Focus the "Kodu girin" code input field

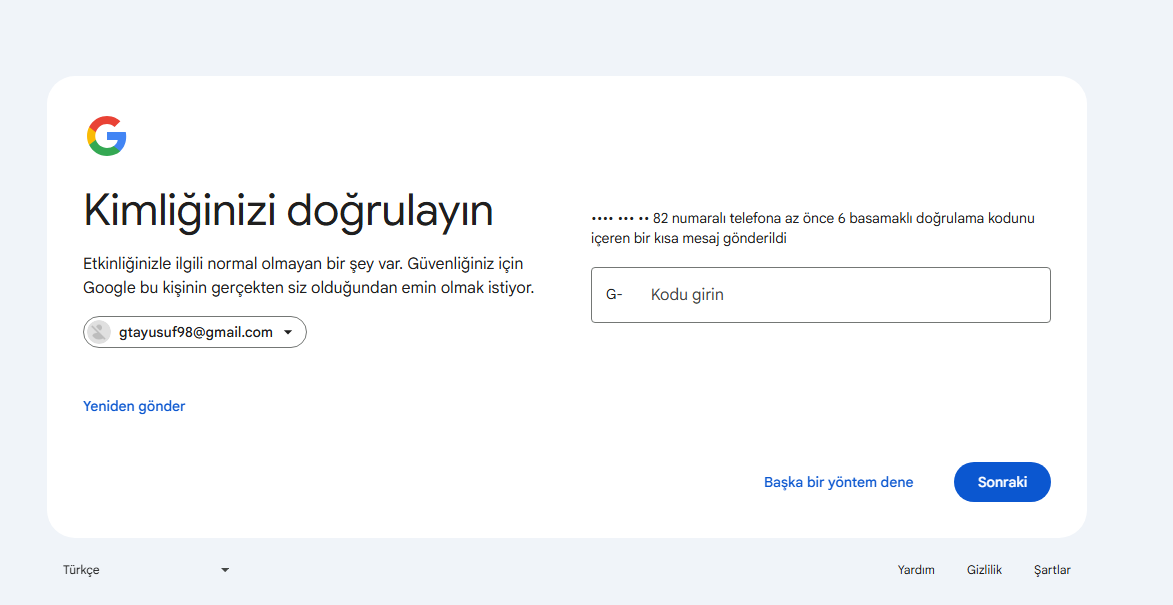821,295
